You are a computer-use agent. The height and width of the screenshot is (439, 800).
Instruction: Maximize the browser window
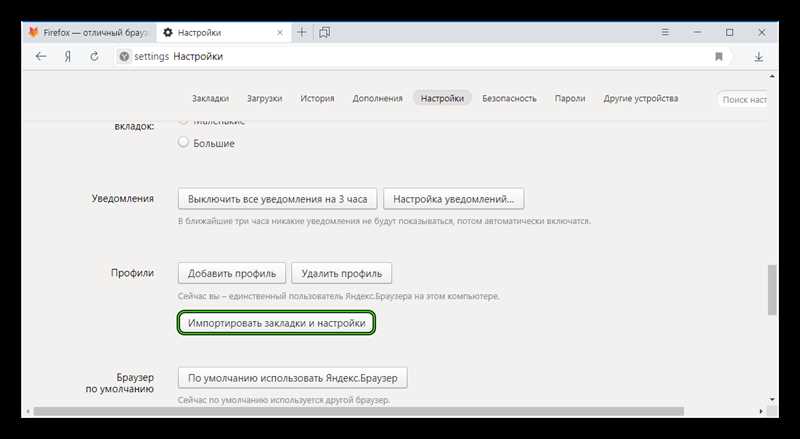pos(730,32)
